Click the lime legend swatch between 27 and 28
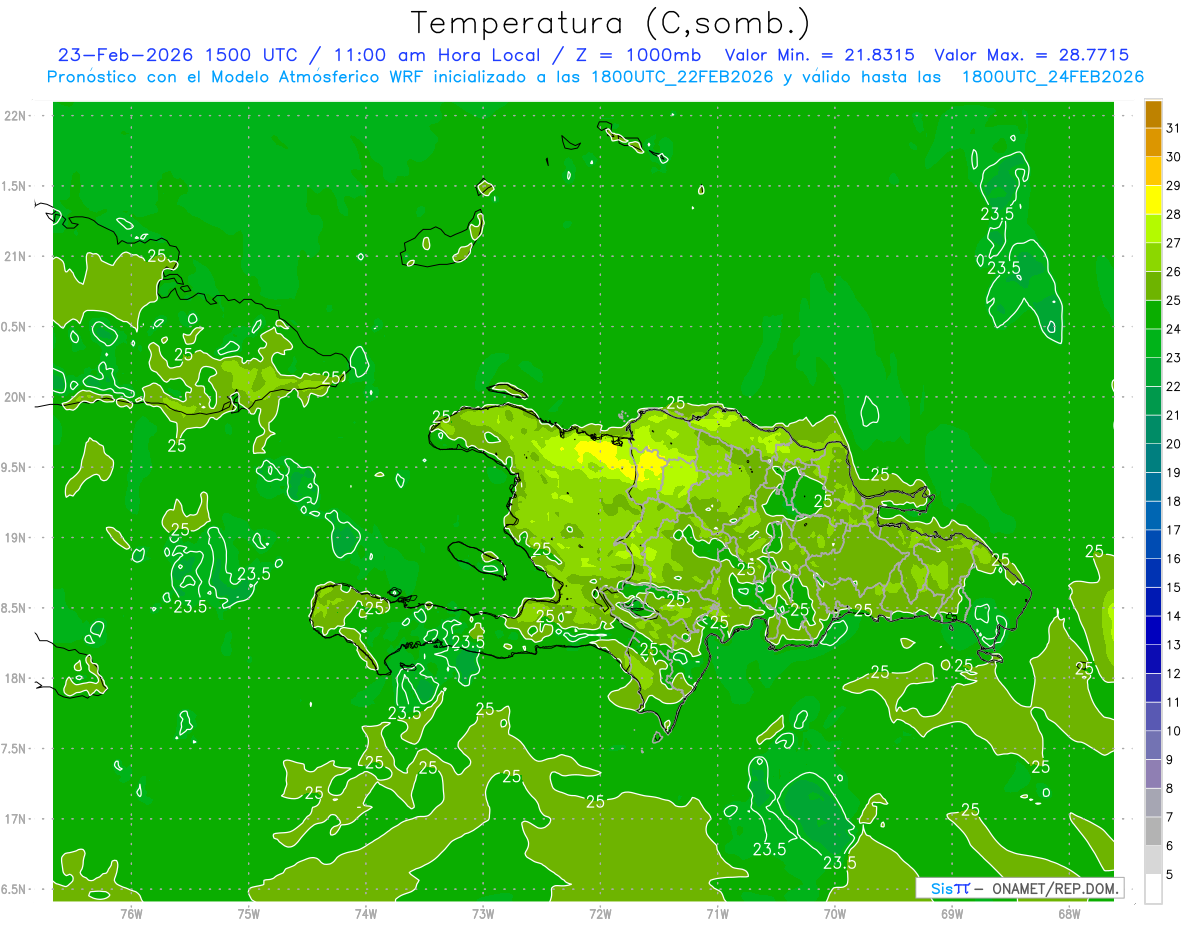Image resolution: width=1200 pixels, height=927 pixels. pyautogui.click(x=1153, y=229)
